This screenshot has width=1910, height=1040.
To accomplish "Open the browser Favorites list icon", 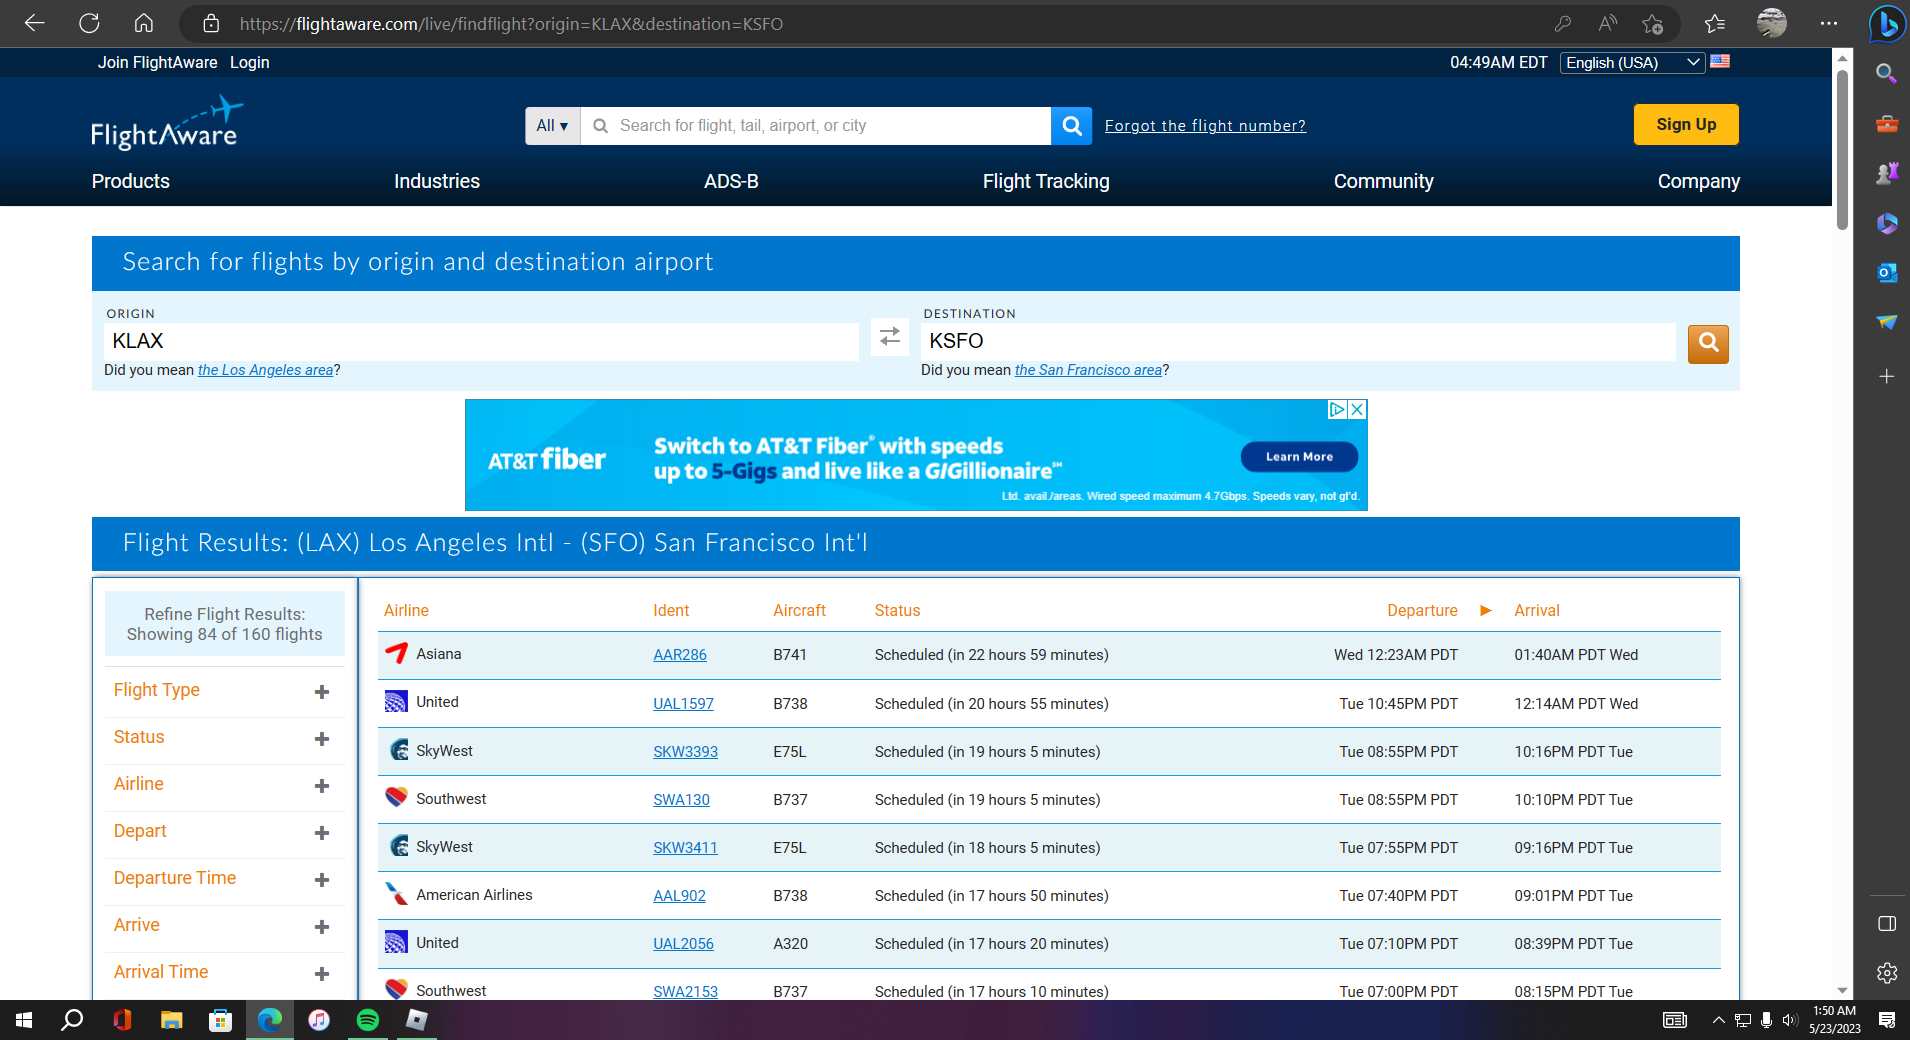I will [x=1715, y=23].
